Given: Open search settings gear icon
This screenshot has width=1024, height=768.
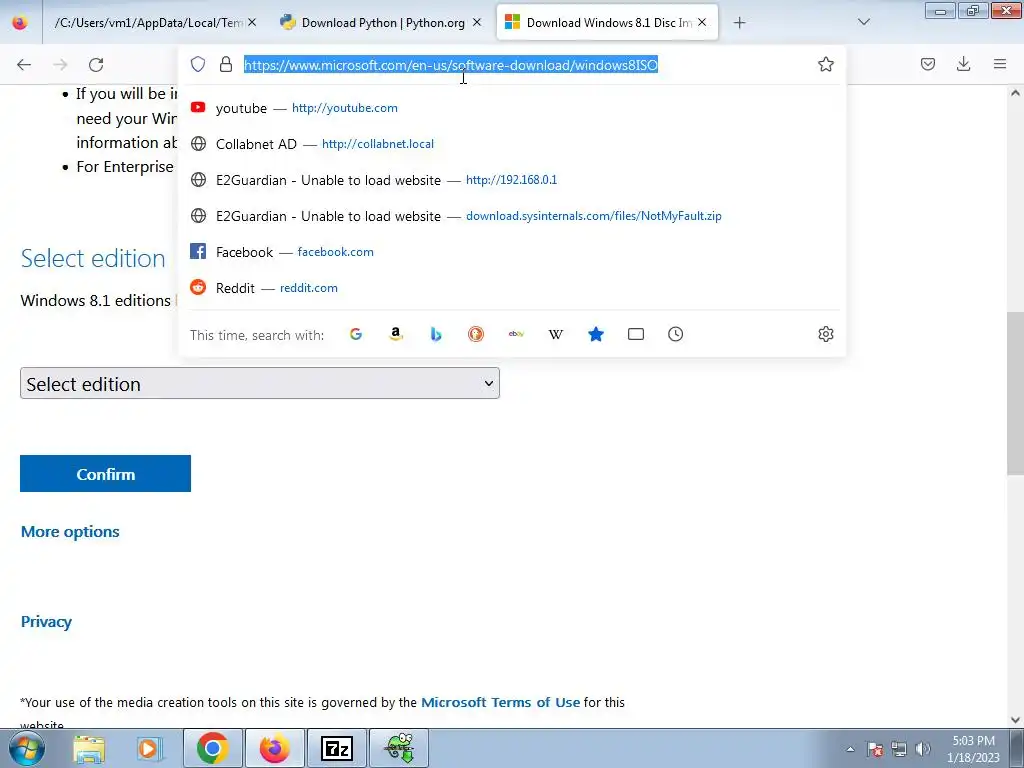Looking at the screenshot, I should [825, 334].
